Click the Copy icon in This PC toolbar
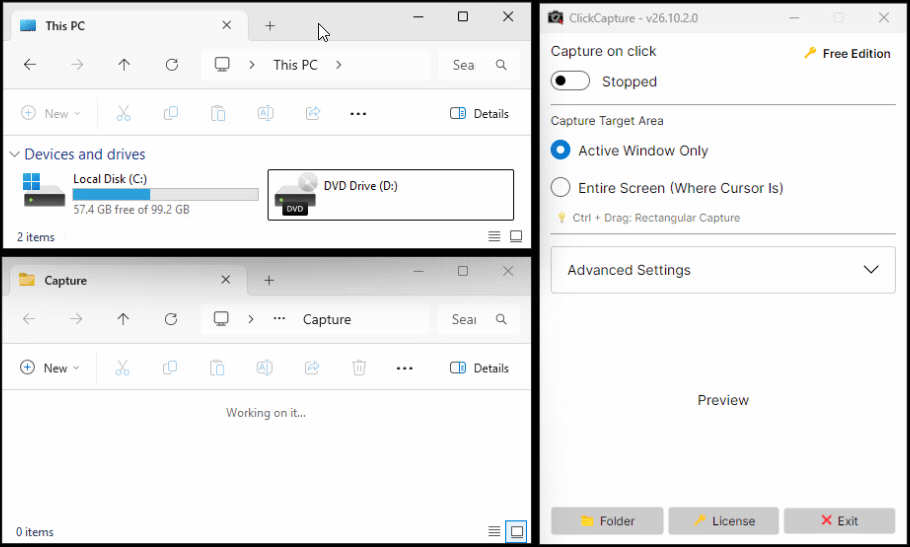910x547 pixels. click(171, 113)
